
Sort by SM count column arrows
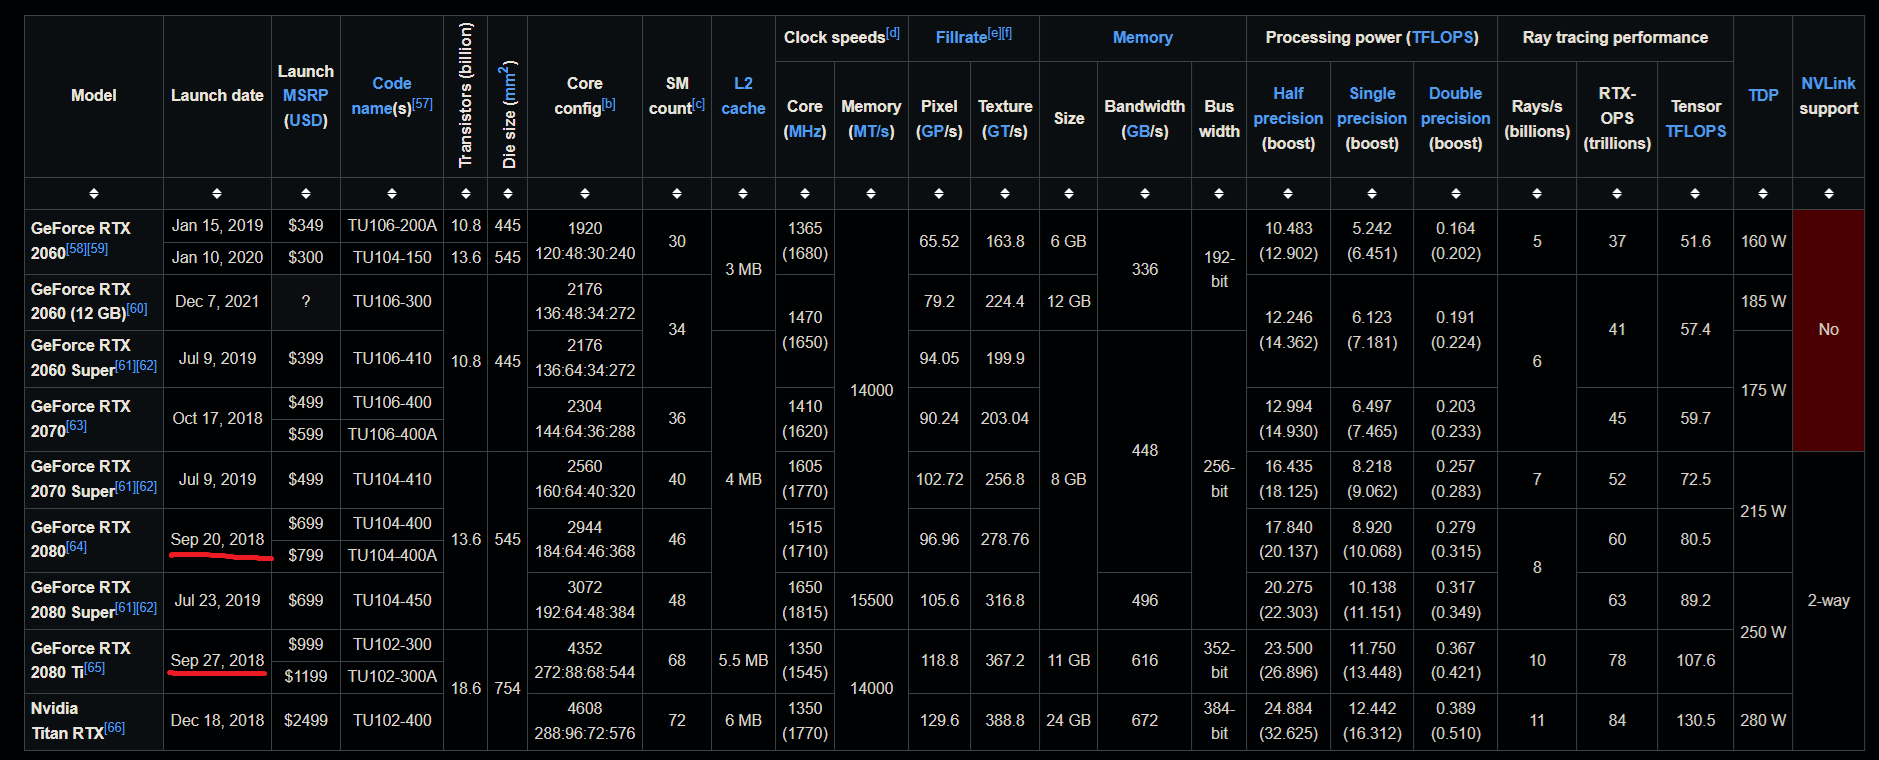point(677,193)
